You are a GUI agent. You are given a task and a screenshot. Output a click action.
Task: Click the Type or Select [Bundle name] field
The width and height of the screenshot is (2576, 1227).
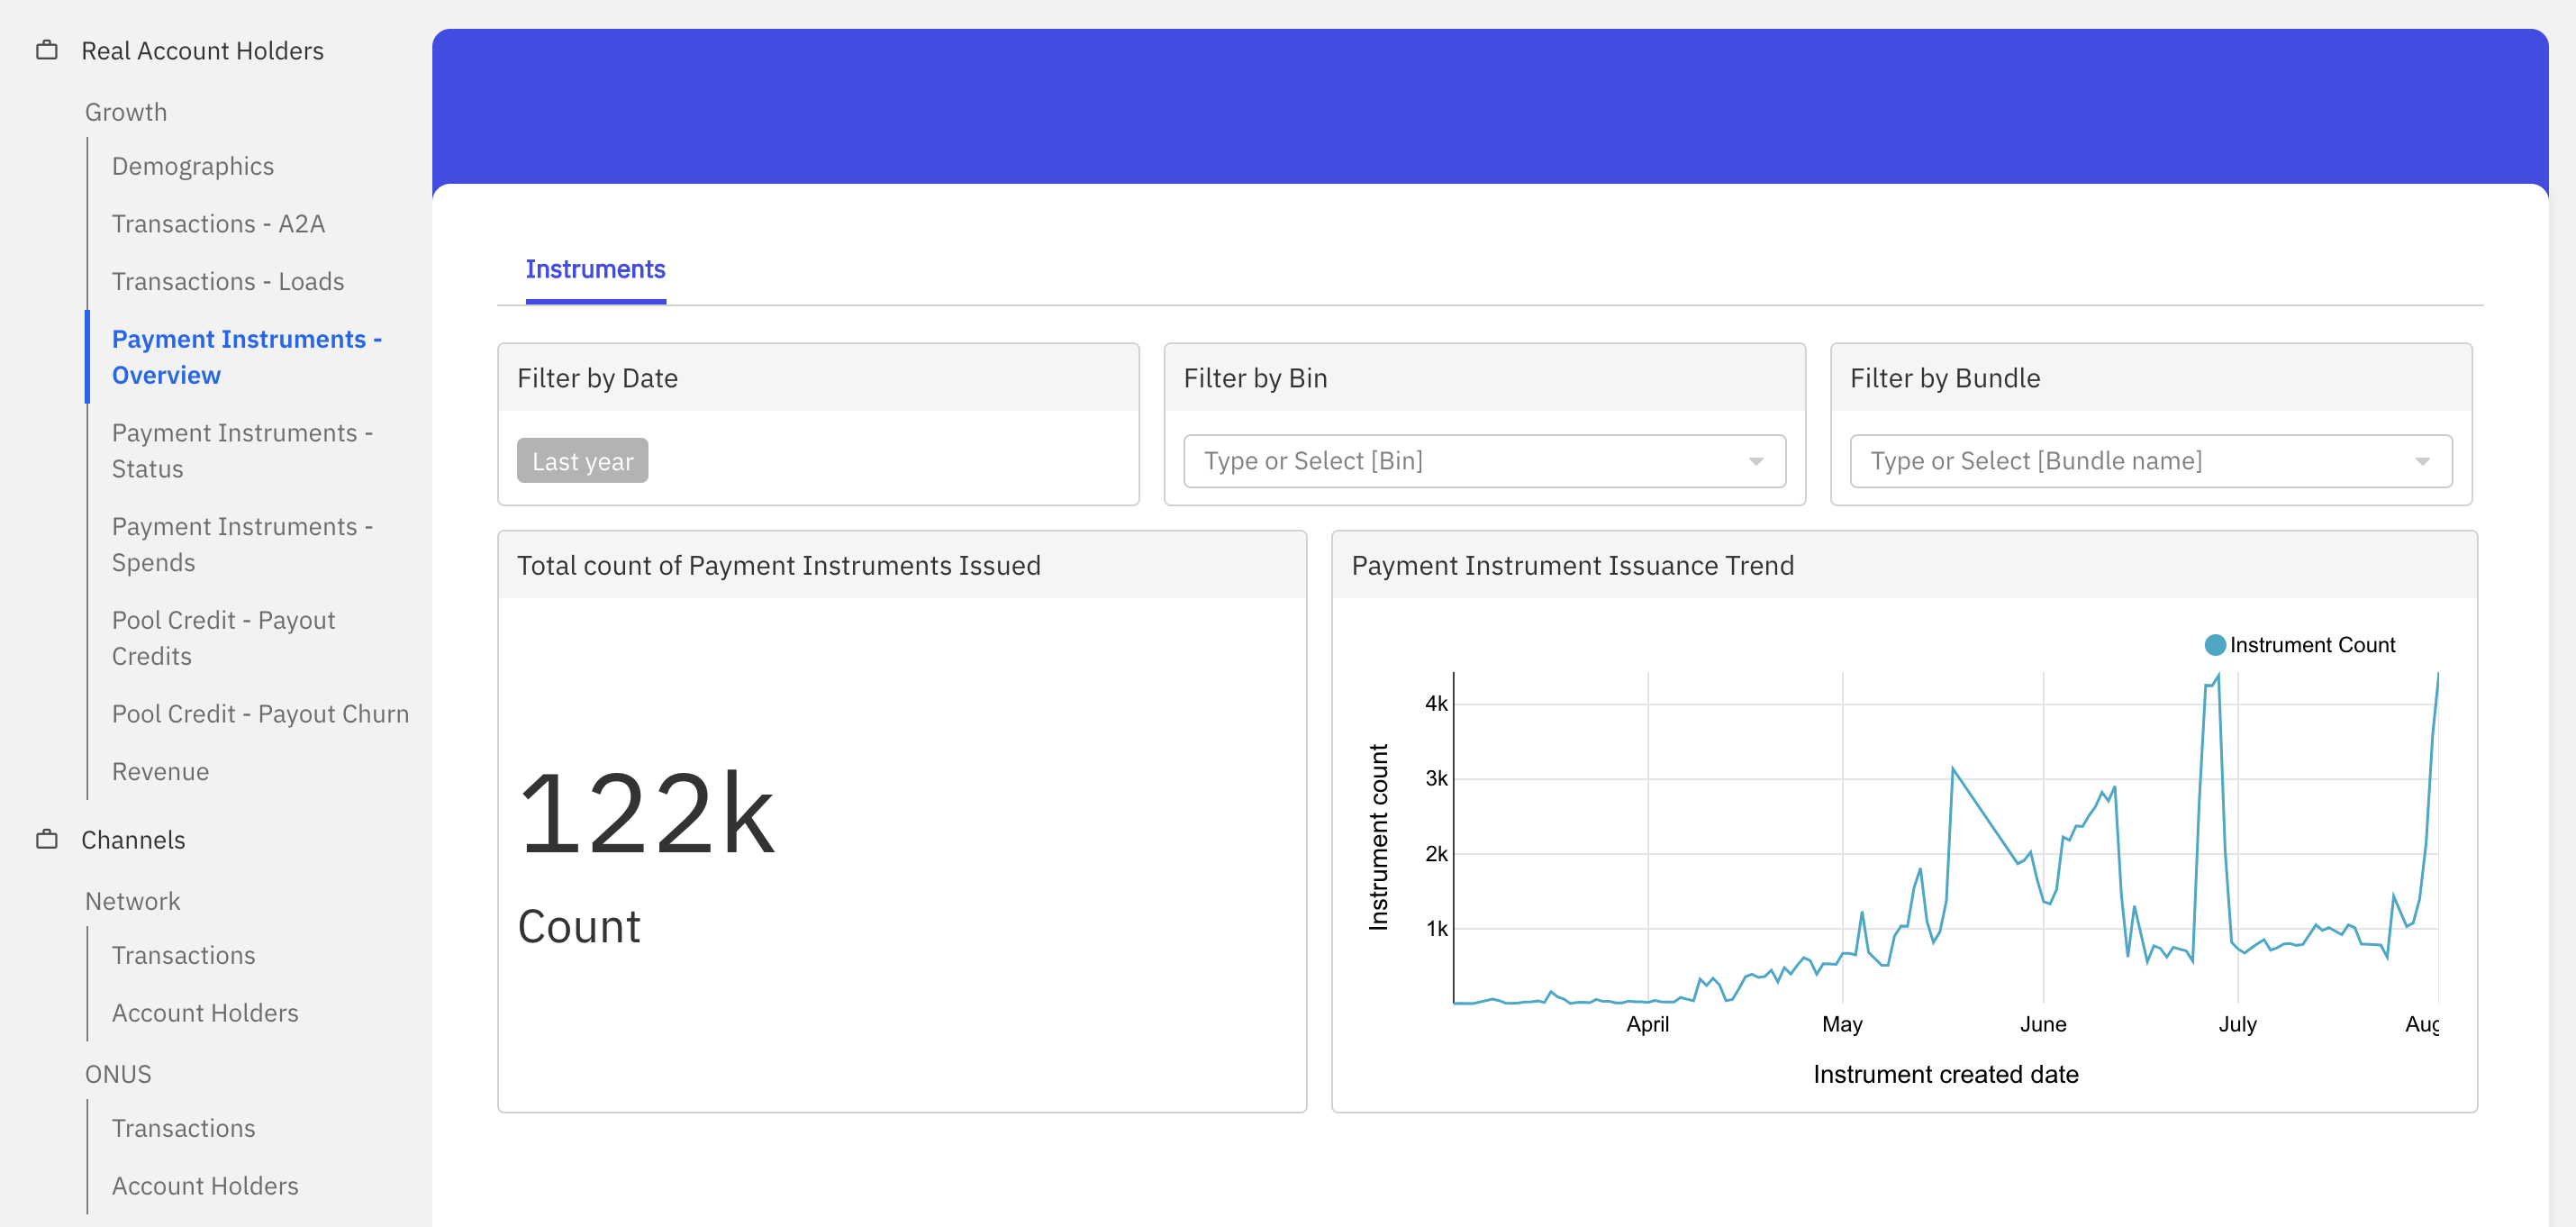(2150, 461)
